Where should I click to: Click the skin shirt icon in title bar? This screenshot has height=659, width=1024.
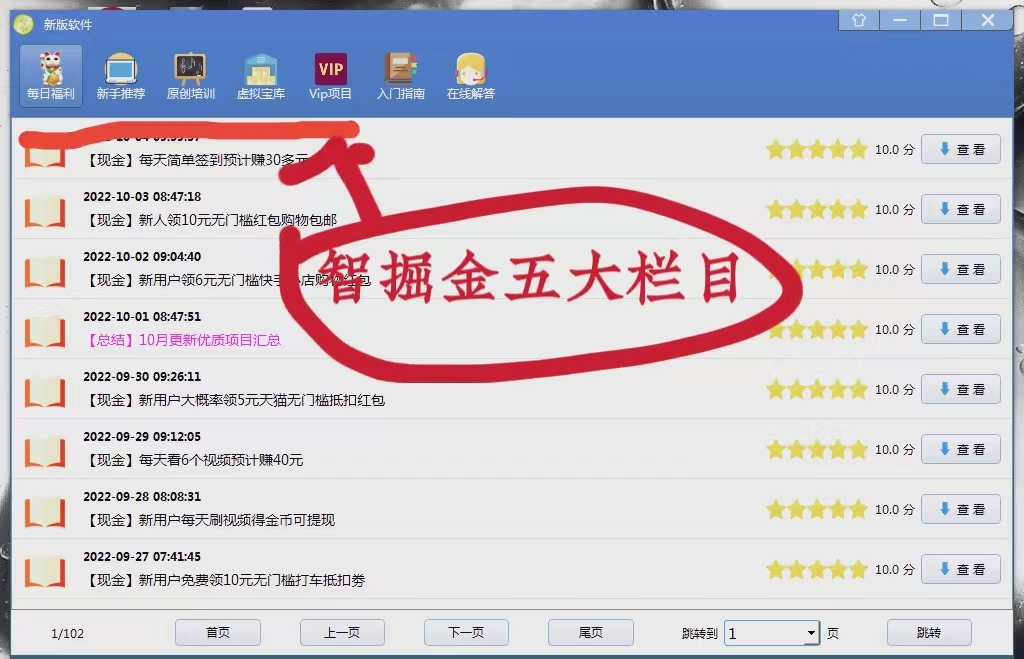click(858, 20)
